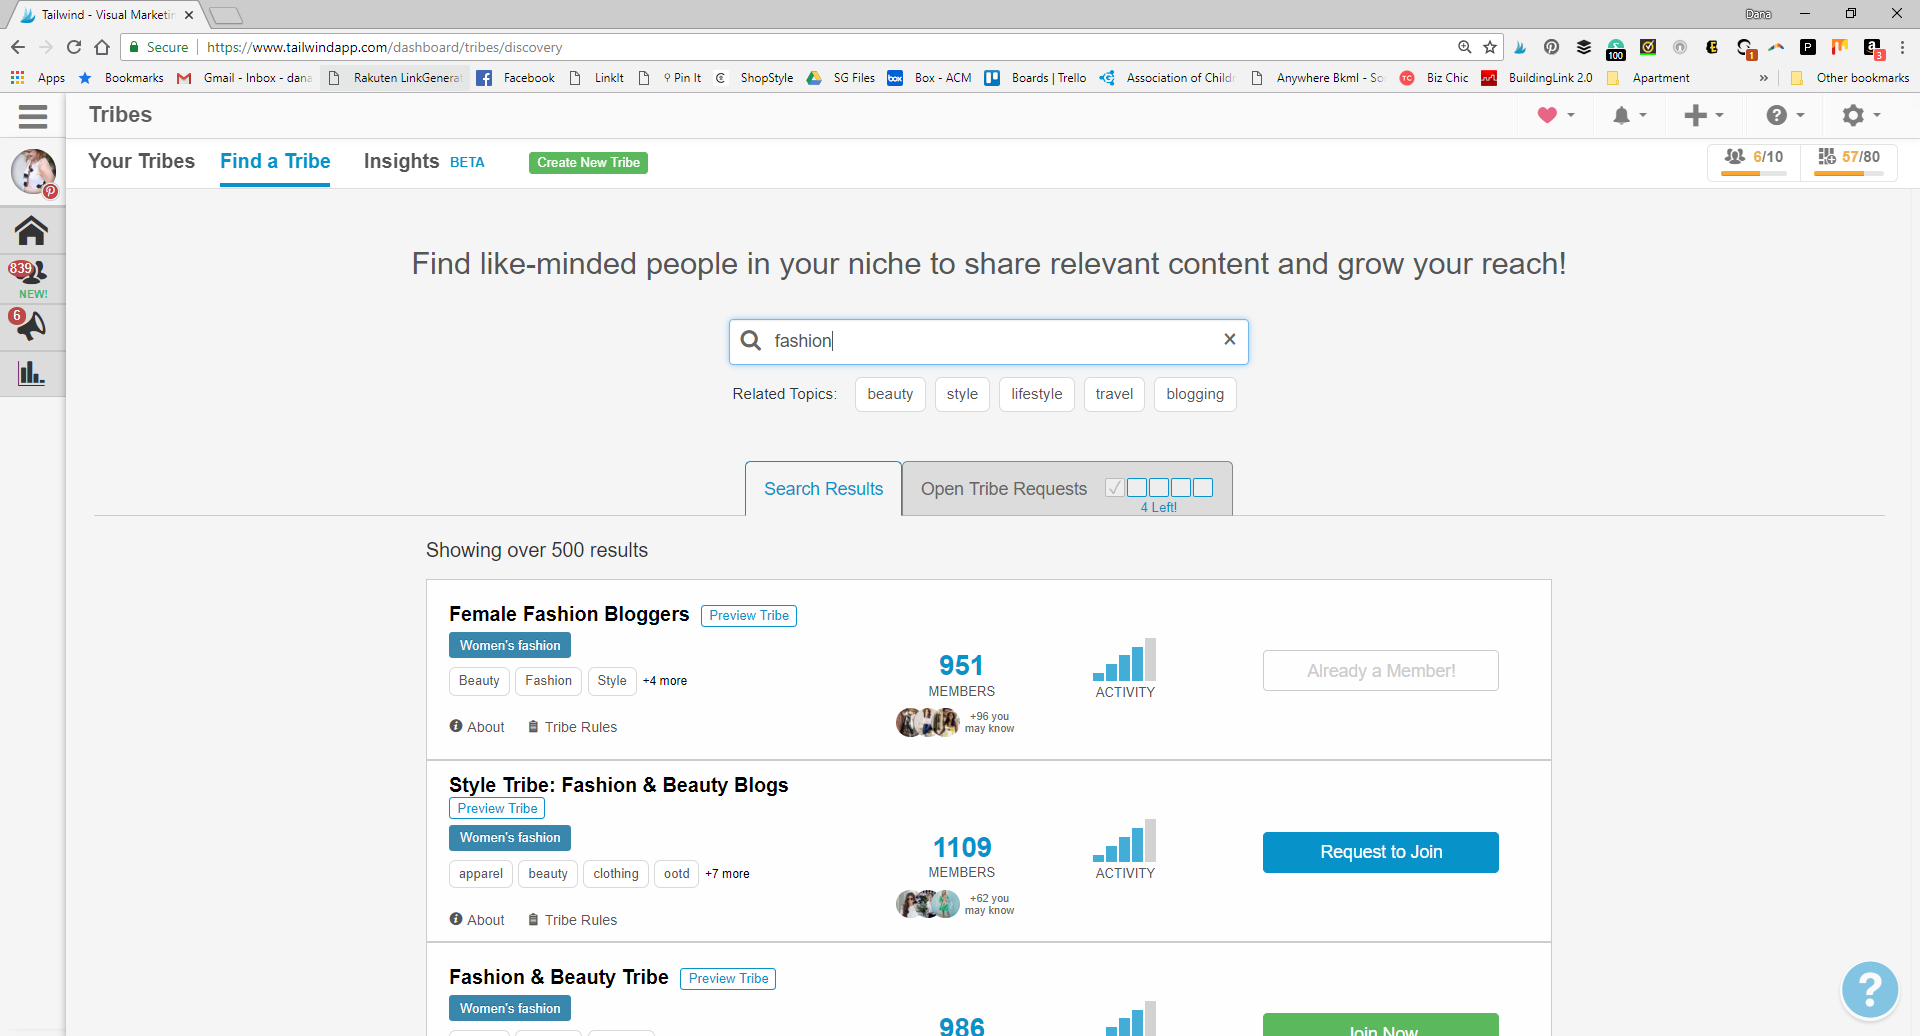Open the bar chart analytics sidebar icon
The image size is (1920, 1036).
[31, 374]
